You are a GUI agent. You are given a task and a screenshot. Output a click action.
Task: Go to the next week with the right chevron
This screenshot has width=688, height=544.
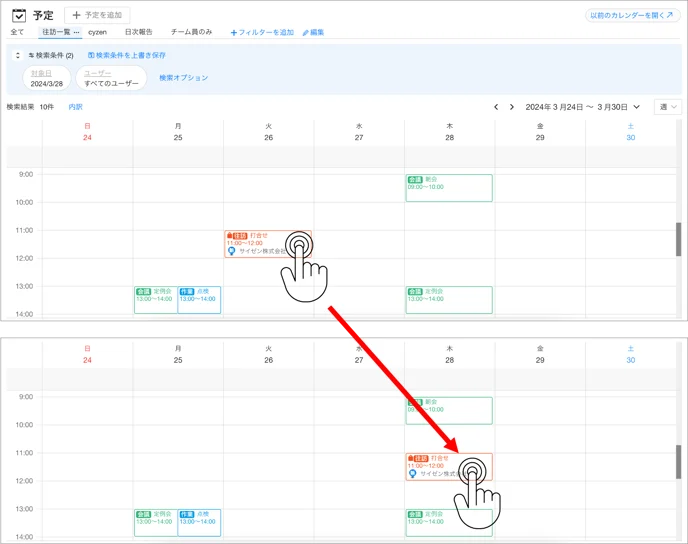512,107
